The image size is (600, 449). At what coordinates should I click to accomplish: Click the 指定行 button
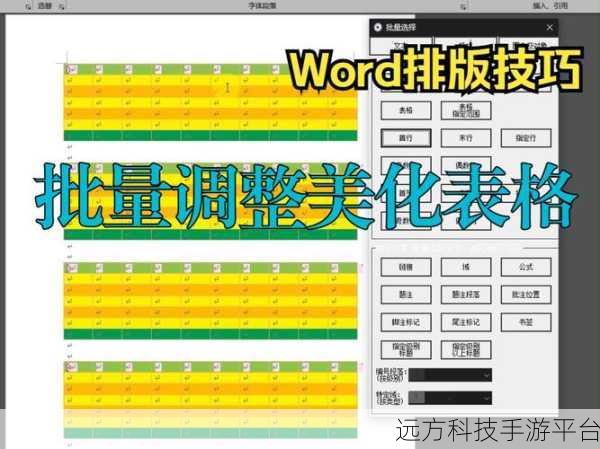click(x=526, y=138)
